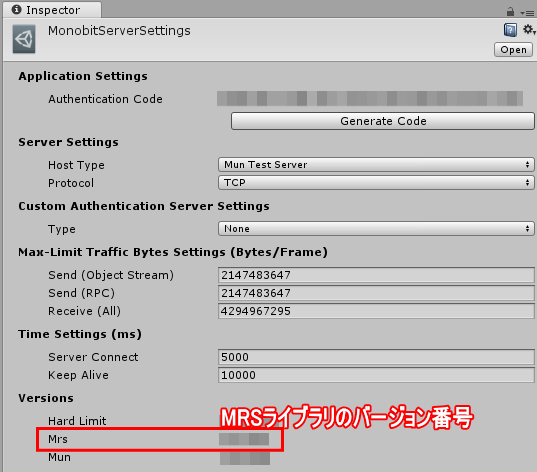Click the Mun version label
The height and width of the screenshot is (472, 537).
pyautogui.click(x=59, y=457)
